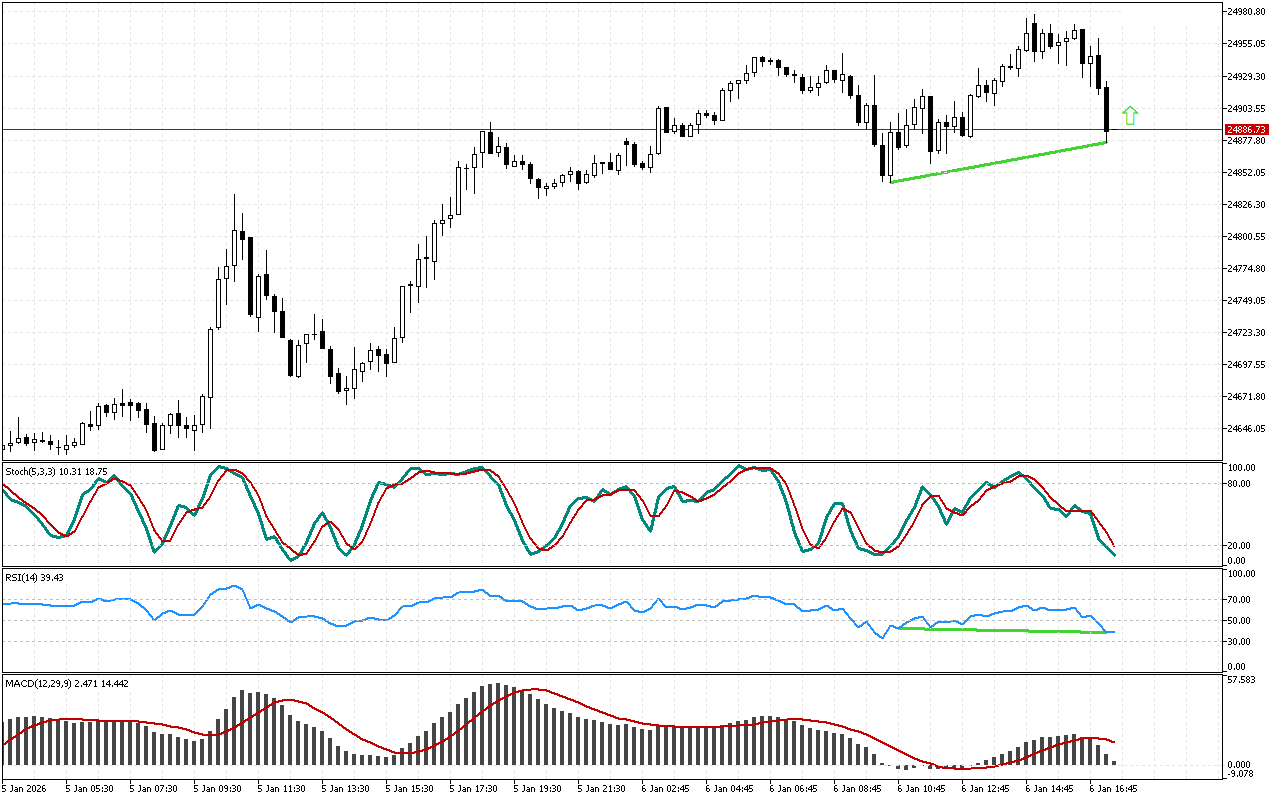Click the RSI 70.00 level label
Image resolution: width=1280 pixels, height=800 pixels.
click(x=1241, y=600)
